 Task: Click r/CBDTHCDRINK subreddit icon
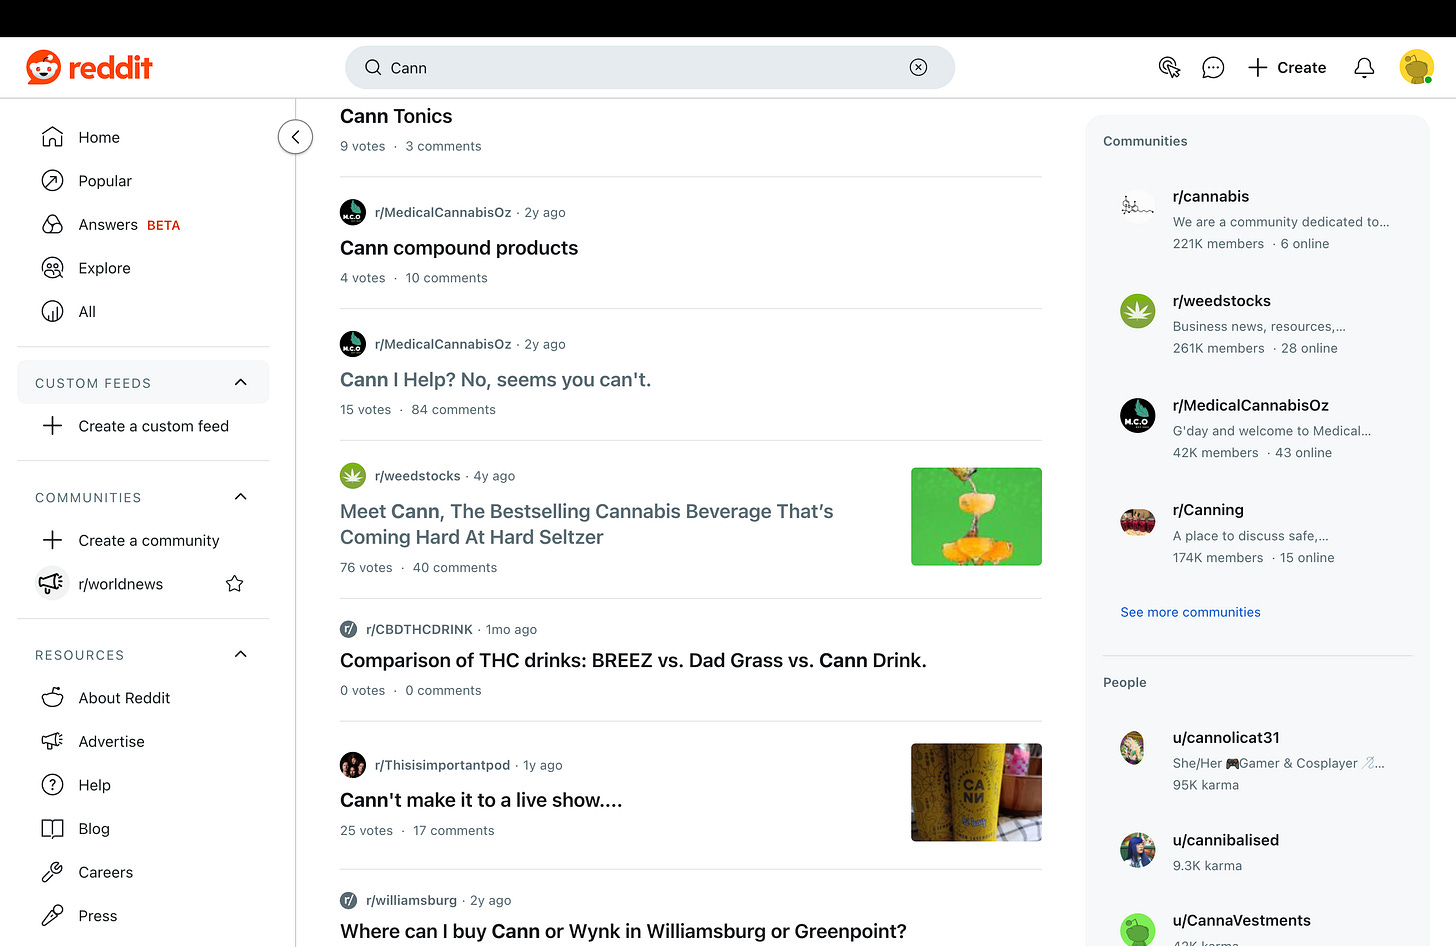pyautogui.click(x=349, y=629)
